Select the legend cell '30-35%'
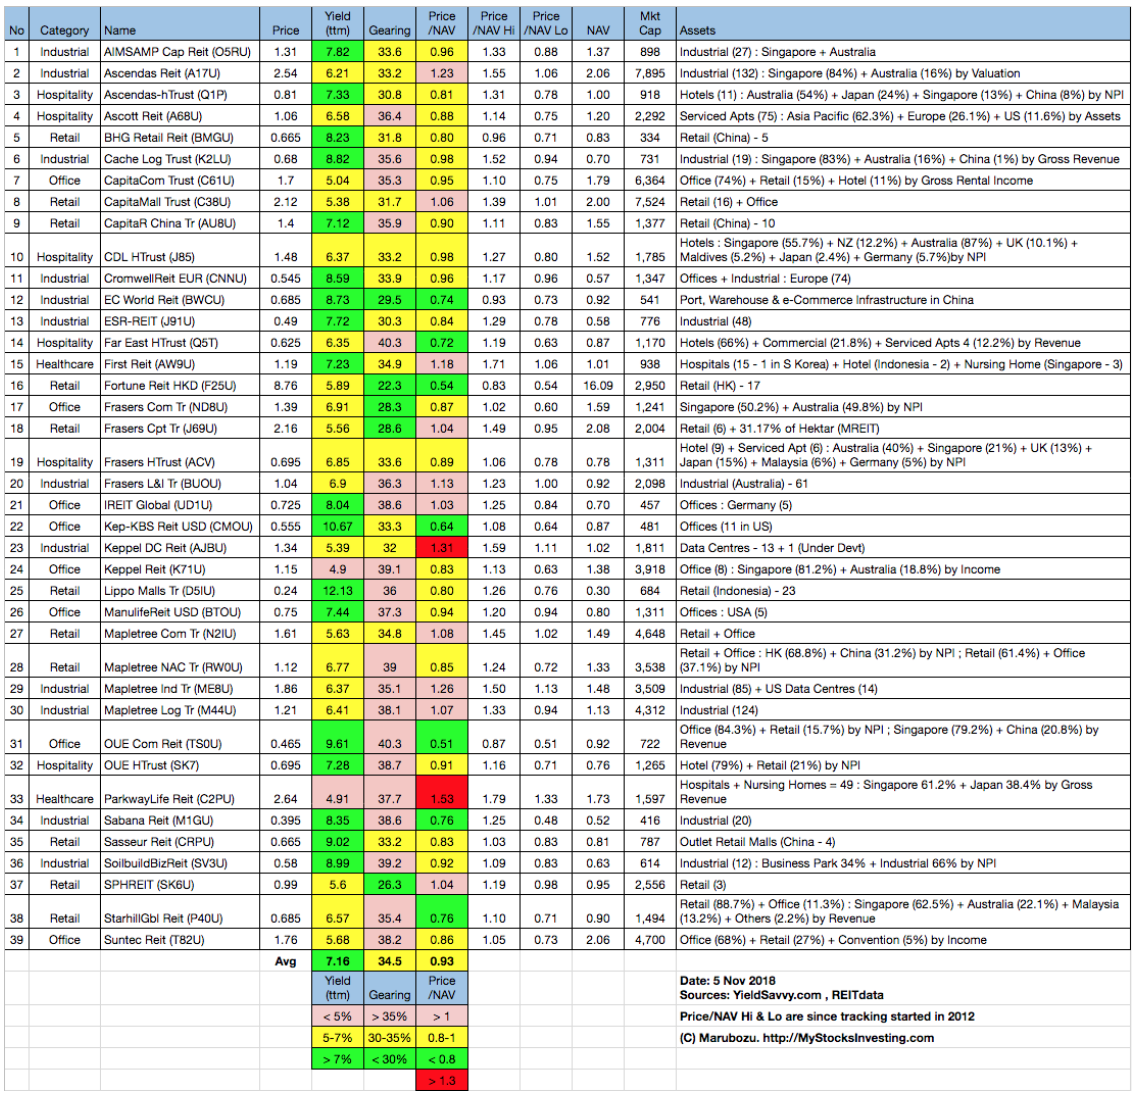 390,1038
